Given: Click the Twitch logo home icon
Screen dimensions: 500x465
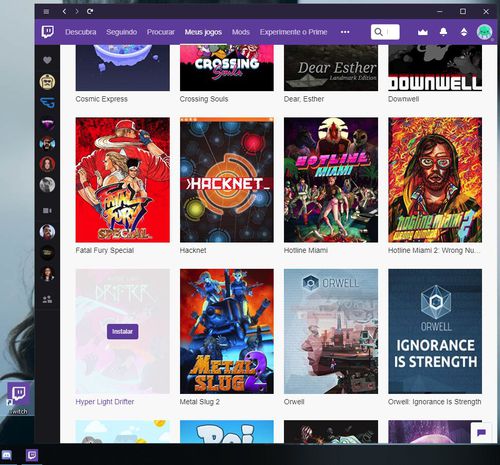Looking at the screenshot, I should (47, 32).
